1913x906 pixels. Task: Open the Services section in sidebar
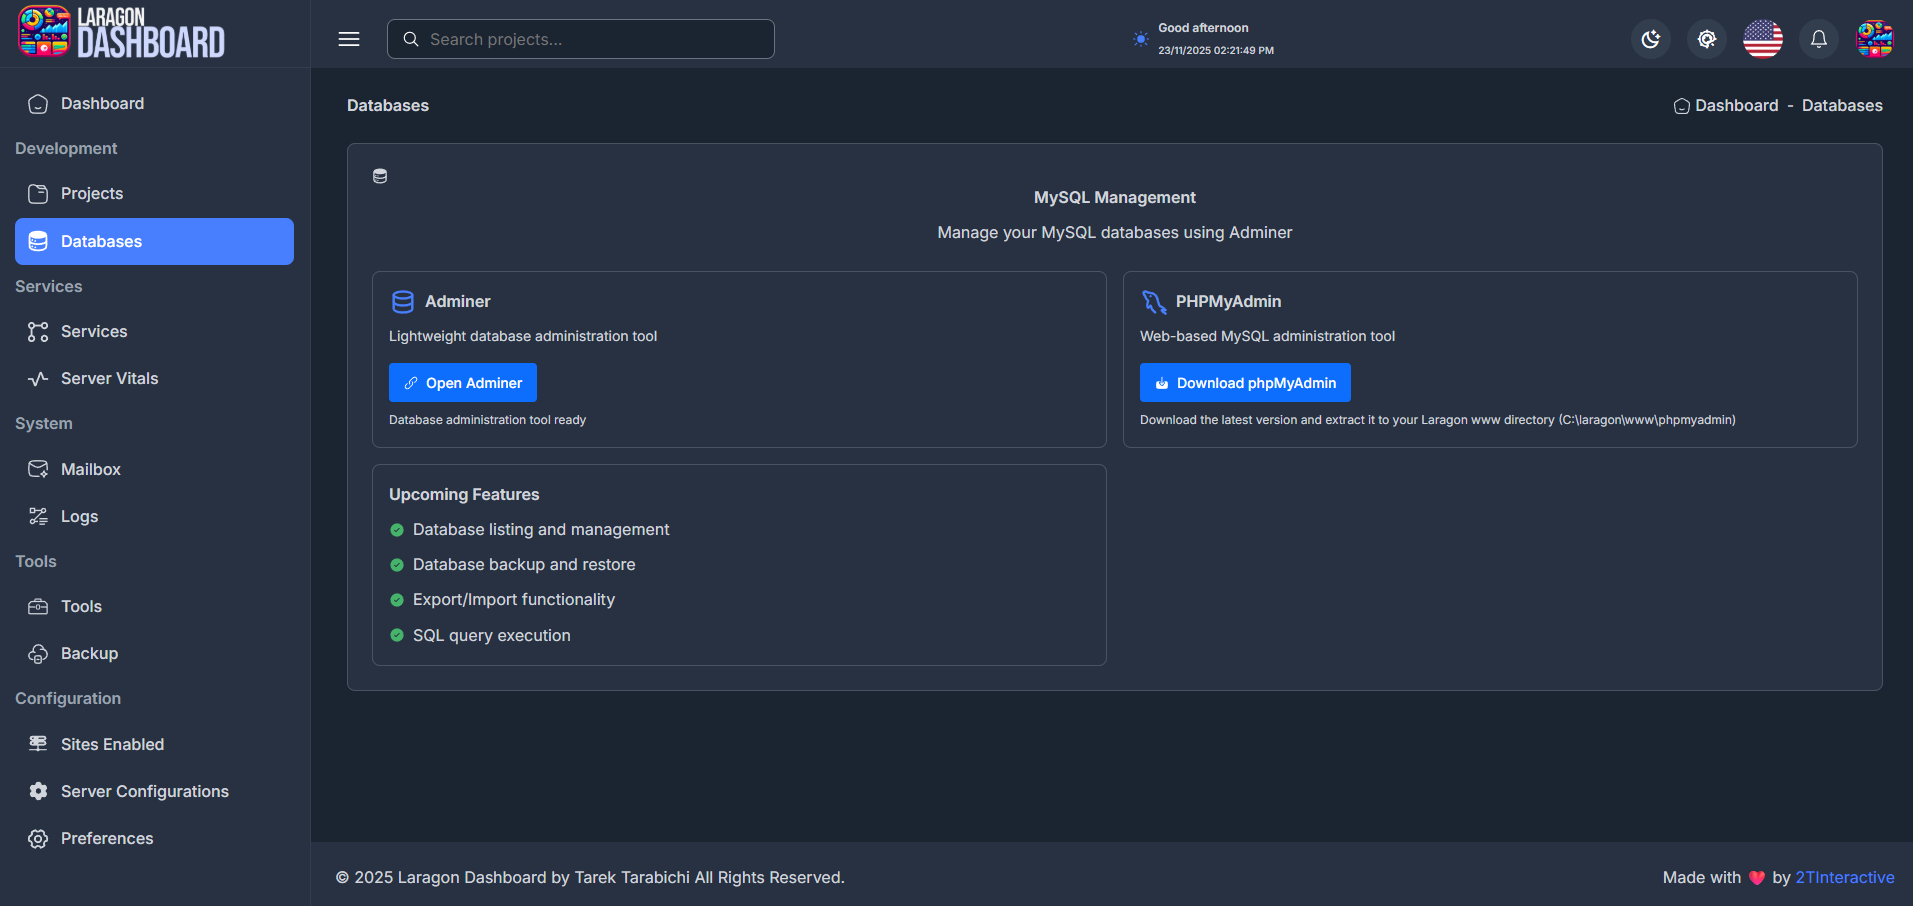tap(94, 331)
